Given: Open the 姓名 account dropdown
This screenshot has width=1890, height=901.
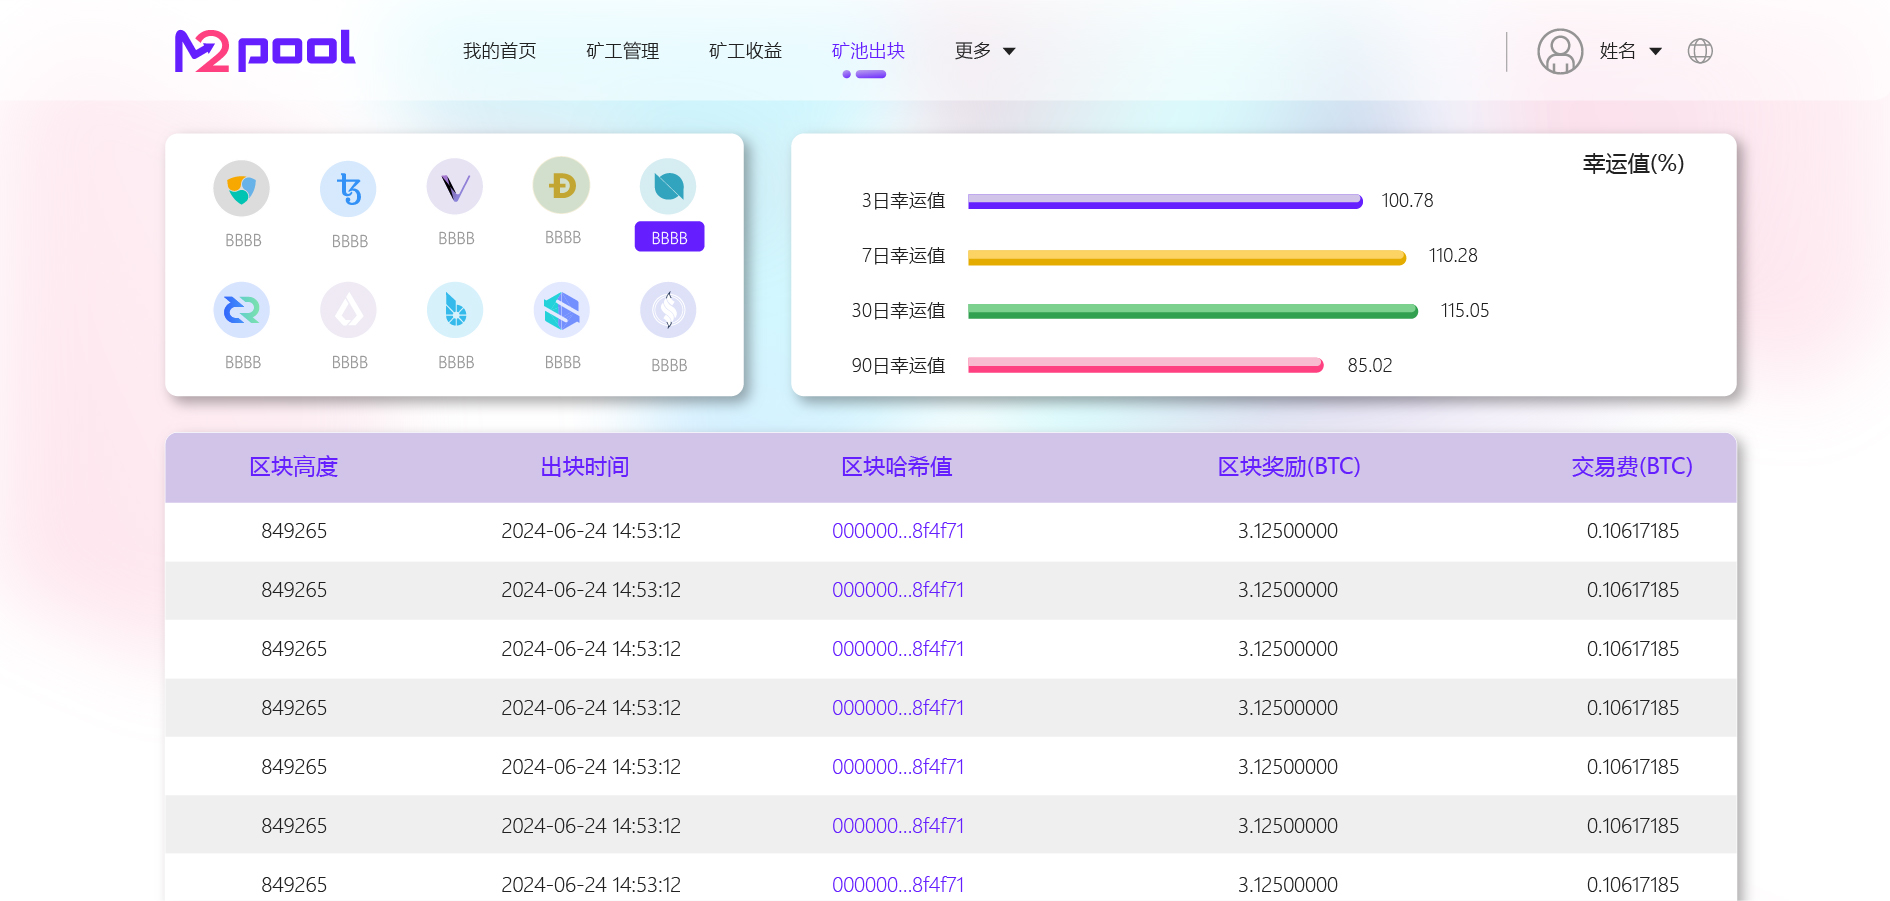Looking at the screenshot, I should (1630, 51).
